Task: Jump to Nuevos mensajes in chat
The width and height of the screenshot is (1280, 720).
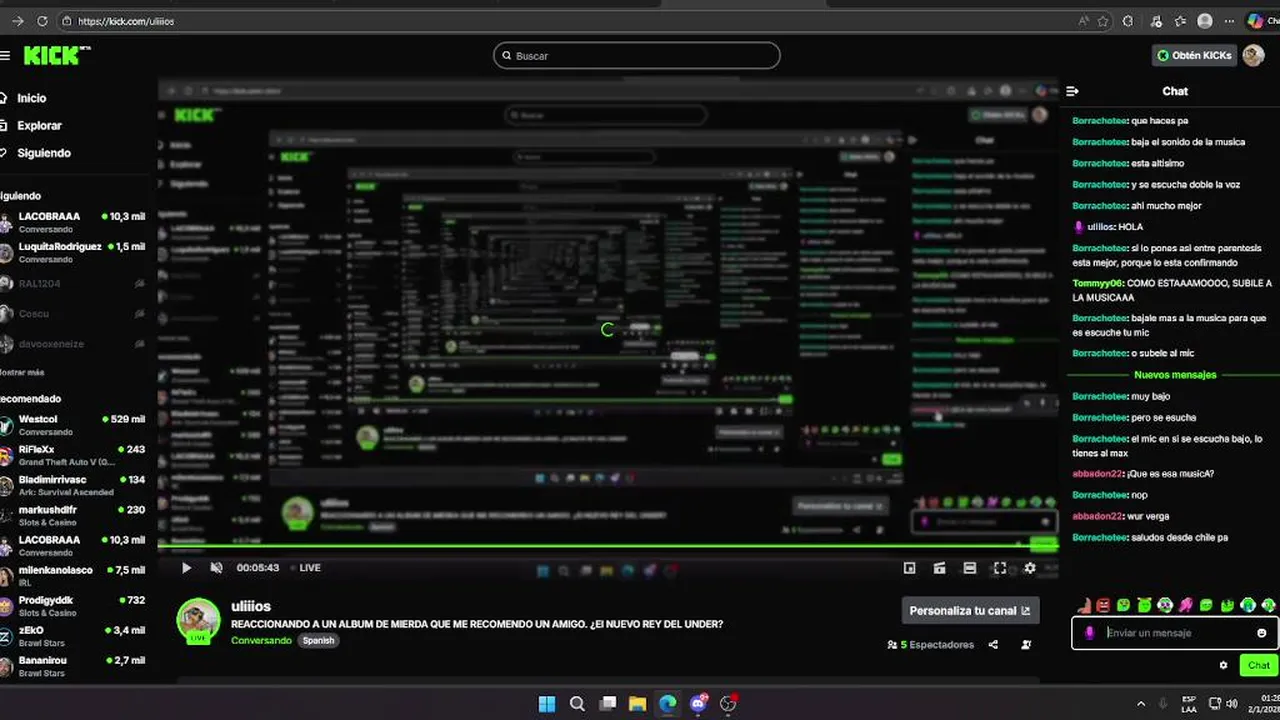Action: click(1175, 375)
